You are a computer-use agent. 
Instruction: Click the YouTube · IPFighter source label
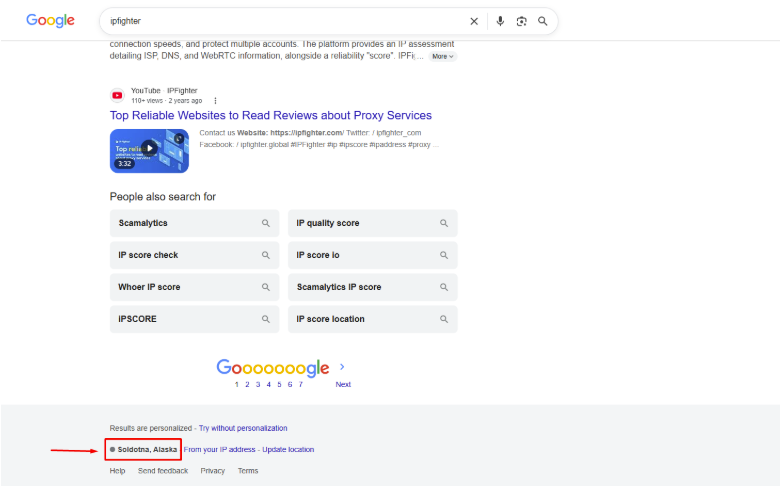point(164,91)
